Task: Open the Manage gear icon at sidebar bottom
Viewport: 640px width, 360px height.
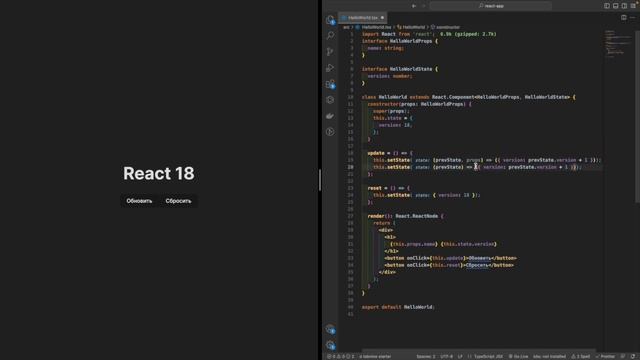Action: tap(330, 345)
